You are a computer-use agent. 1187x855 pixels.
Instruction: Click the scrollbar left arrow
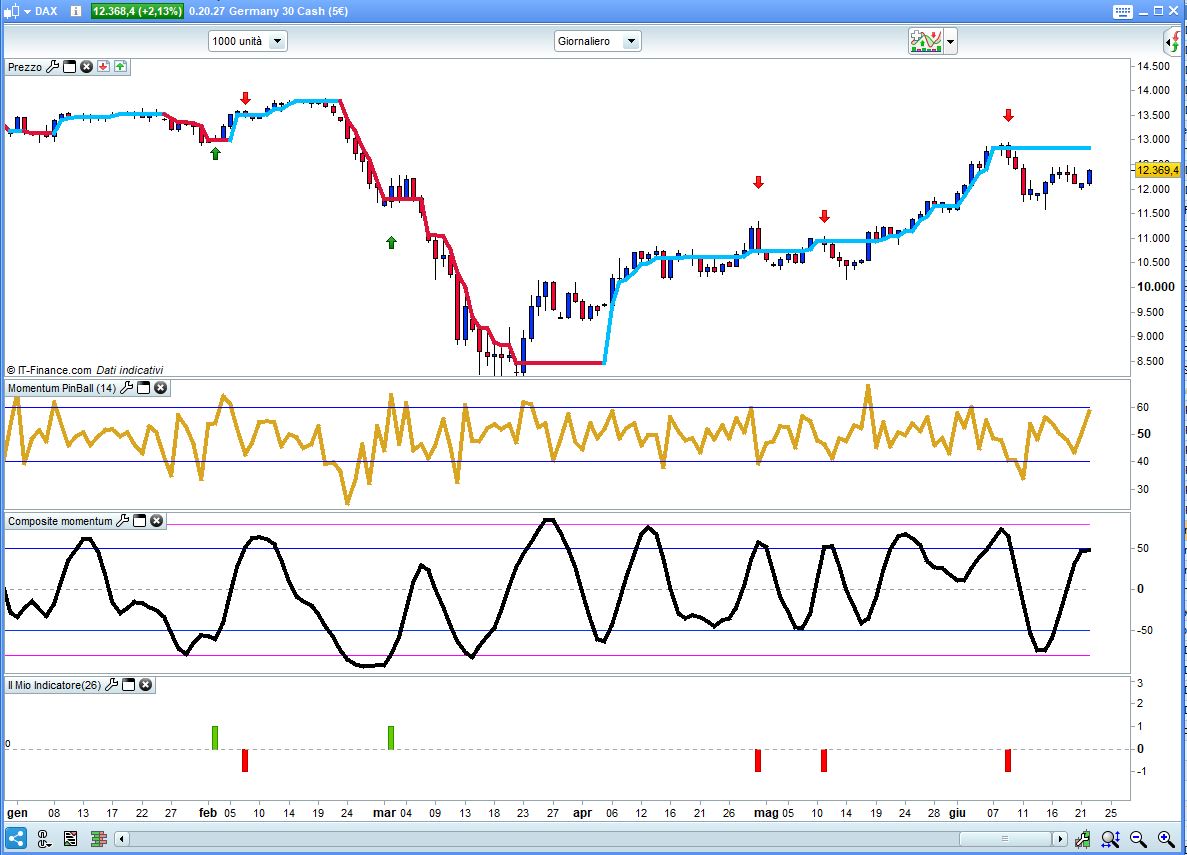[121, 838]
